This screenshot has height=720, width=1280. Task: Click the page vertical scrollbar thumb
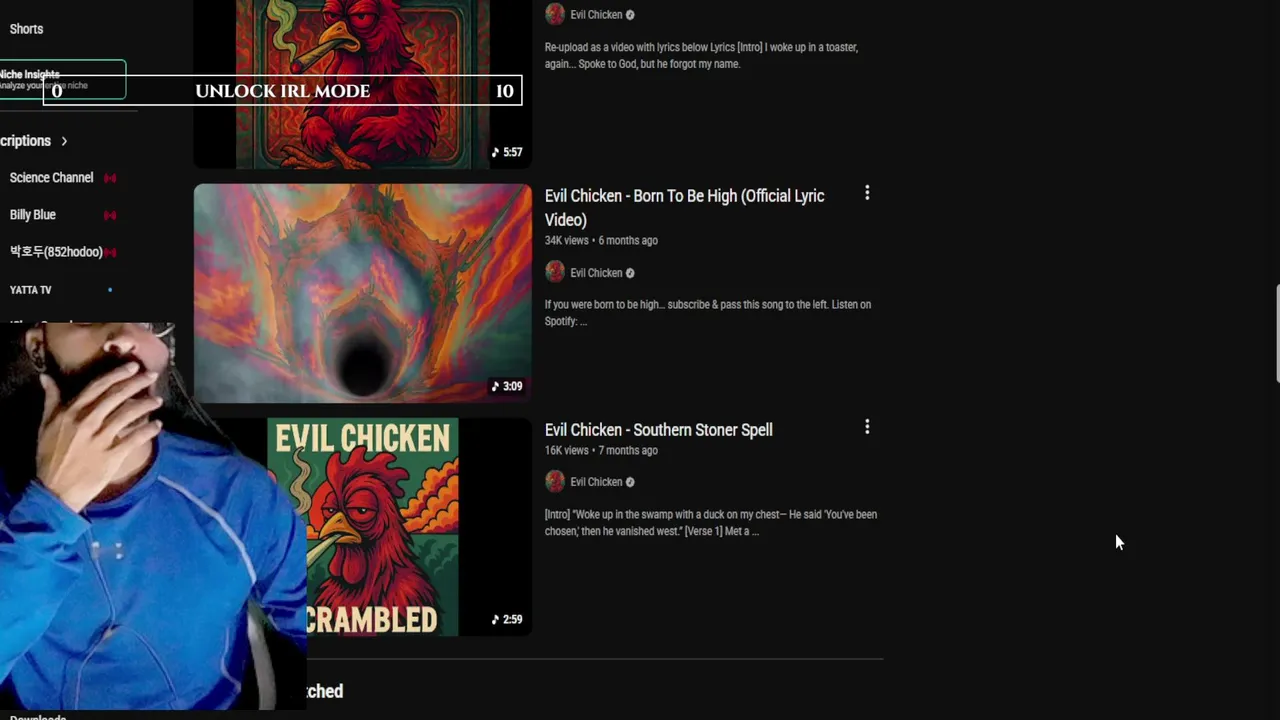(x=1276, y=333)
